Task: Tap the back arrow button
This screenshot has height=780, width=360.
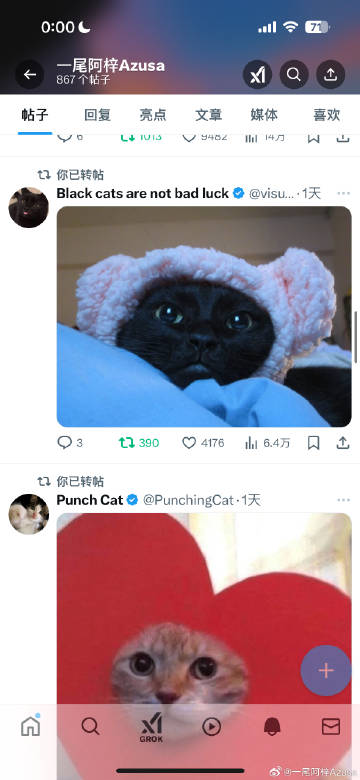Action: (x=30, y=75)
